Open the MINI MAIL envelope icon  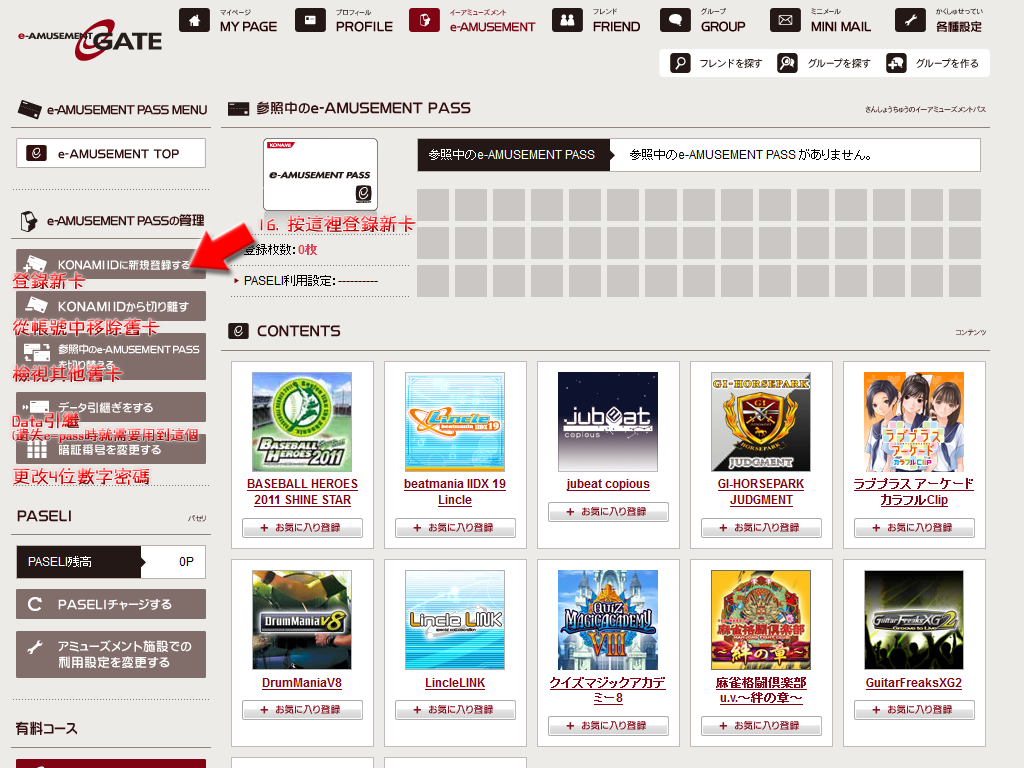786,20
